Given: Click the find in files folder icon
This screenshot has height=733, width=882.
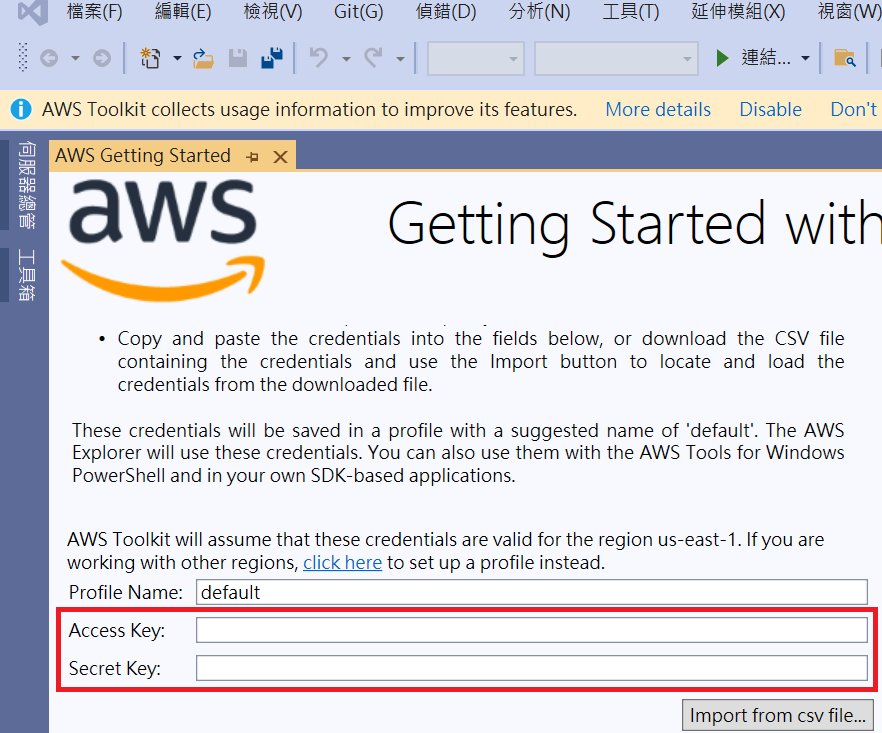Looking at the screenshot, I should 845,58.
